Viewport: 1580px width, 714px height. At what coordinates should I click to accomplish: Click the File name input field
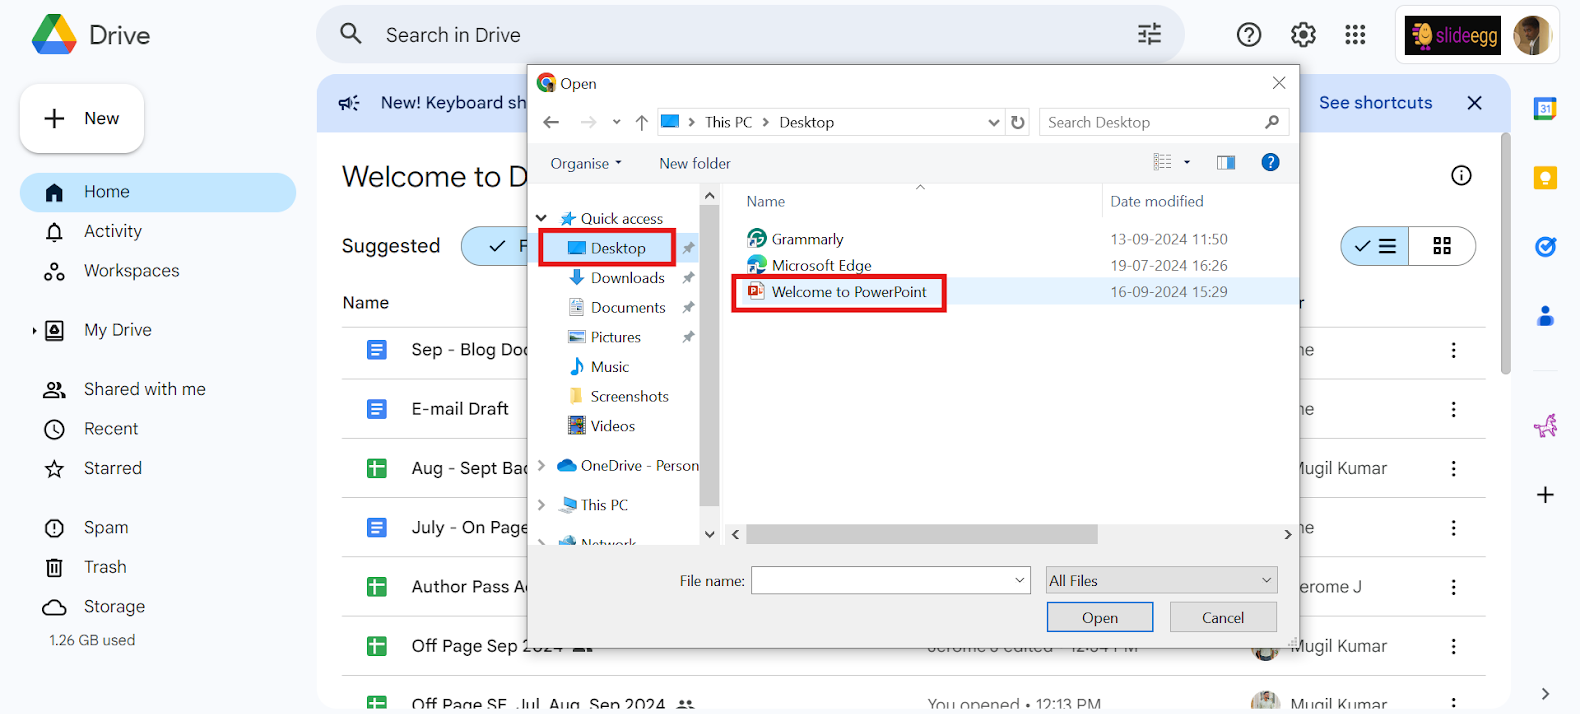[x=881, y=580]
